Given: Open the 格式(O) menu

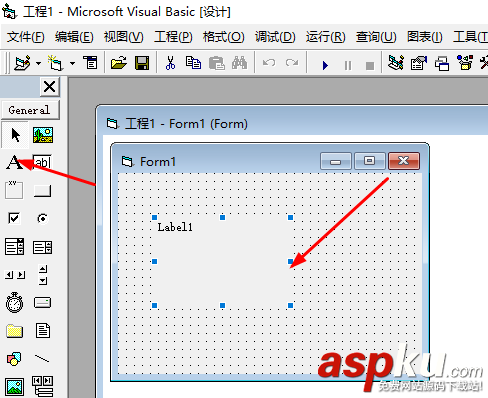Looking at the screenshot, I should 224,37.
